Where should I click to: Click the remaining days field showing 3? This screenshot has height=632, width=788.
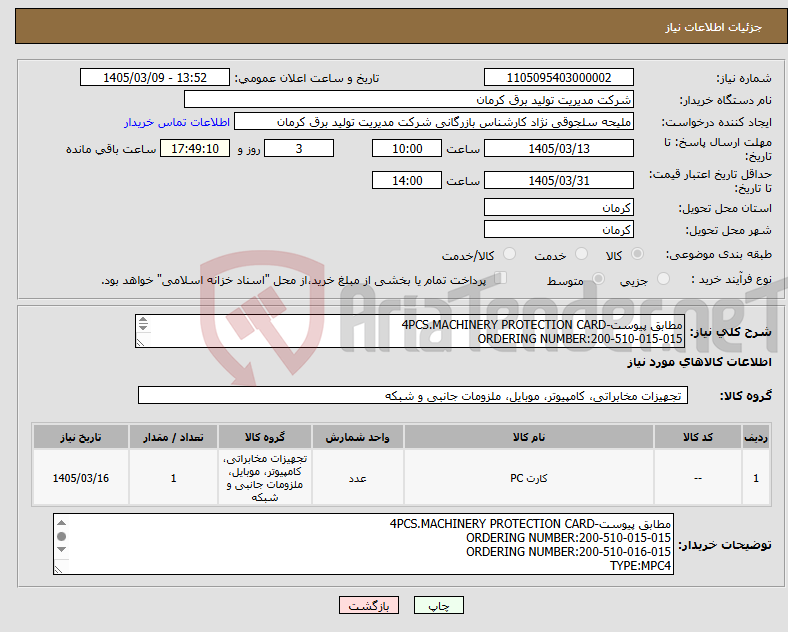pos(299,148)
